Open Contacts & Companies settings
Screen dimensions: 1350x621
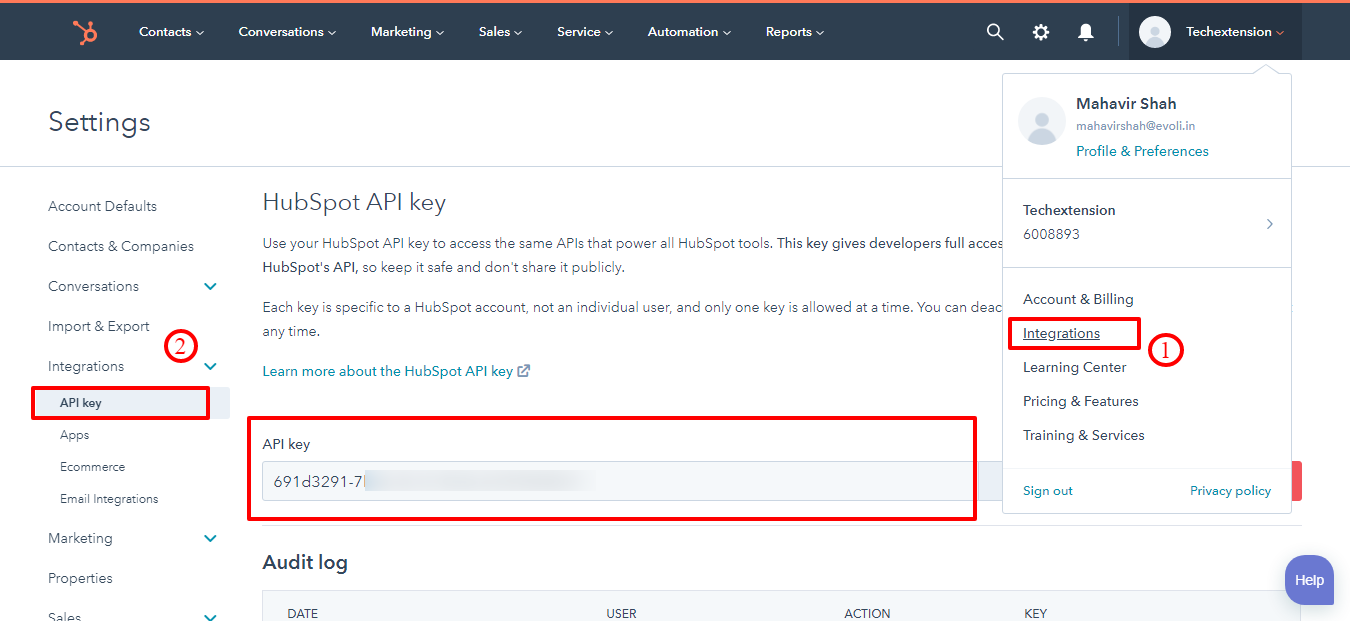[121, 246]
